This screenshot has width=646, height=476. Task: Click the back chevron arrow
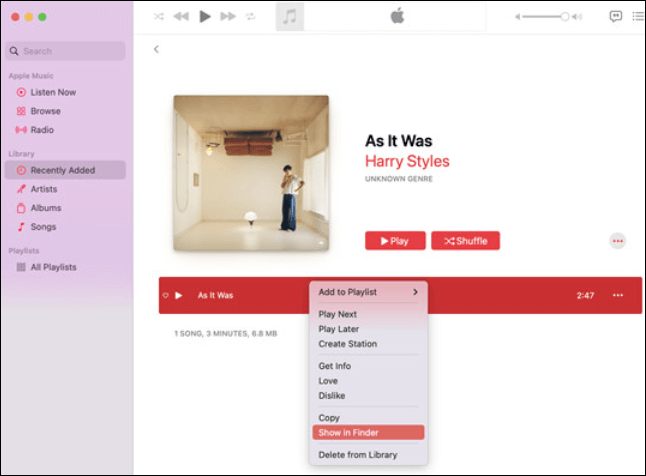tap(156, 49)
